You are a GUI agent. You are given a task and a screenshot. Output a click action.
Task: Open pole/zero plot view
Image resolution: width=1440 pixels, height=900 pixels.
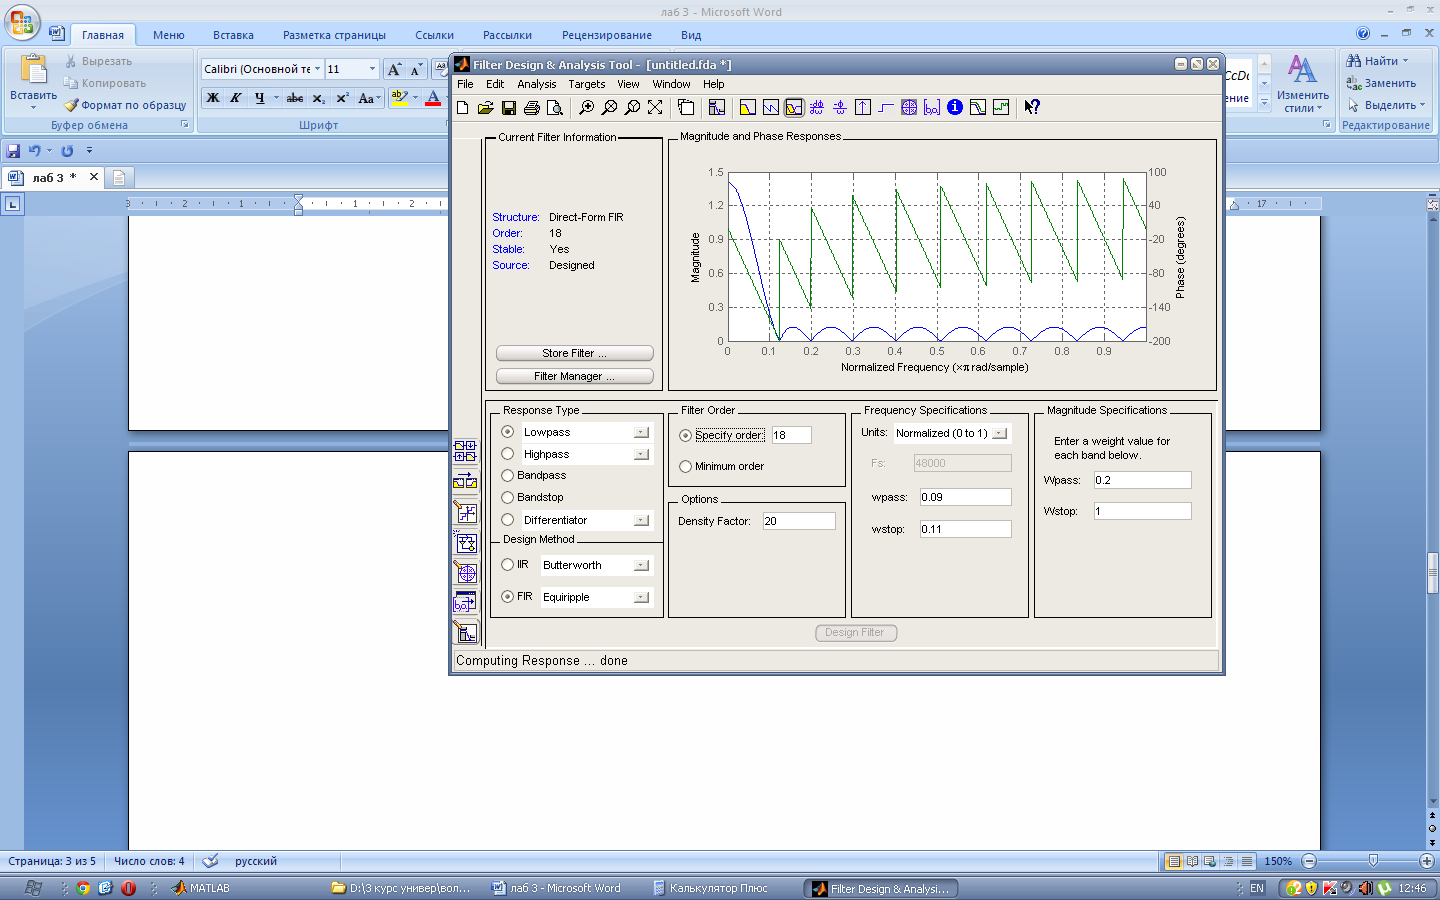(x=909, y=107)
